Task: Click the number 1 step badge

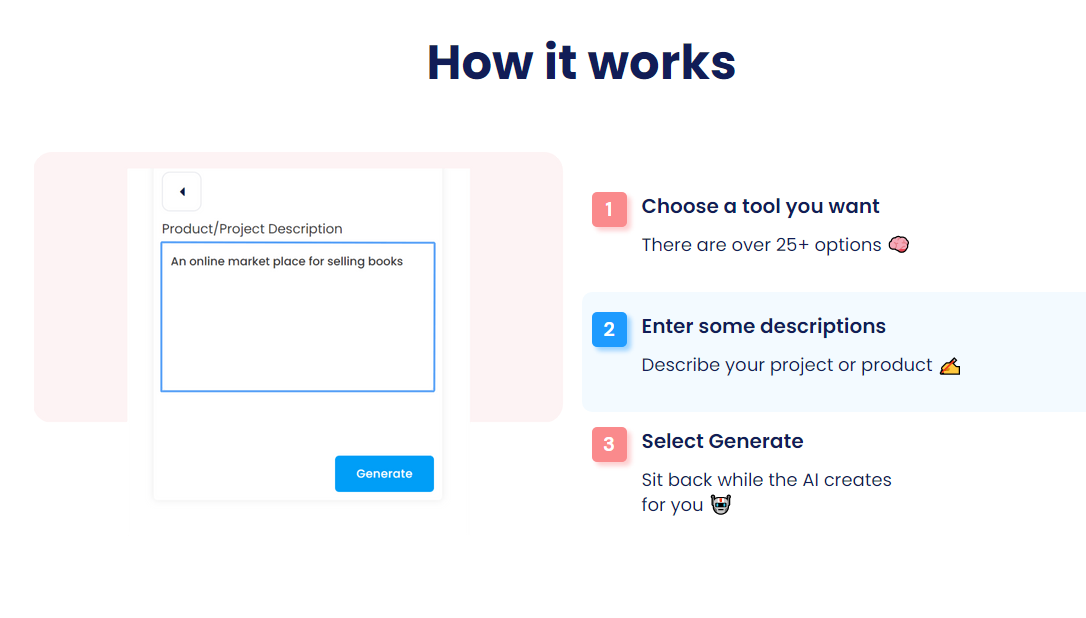Action: tap(609, 210)
